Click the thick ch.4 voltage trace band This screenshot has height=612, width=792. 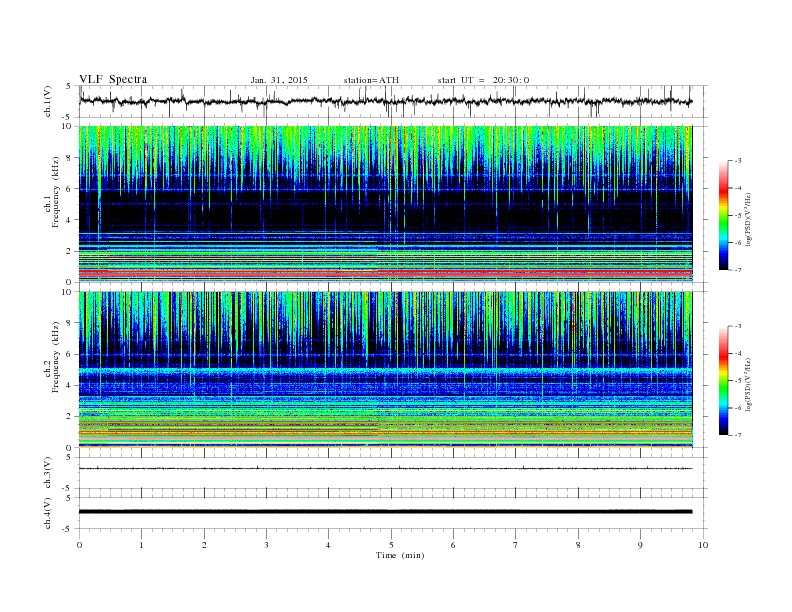click(385, 512)
